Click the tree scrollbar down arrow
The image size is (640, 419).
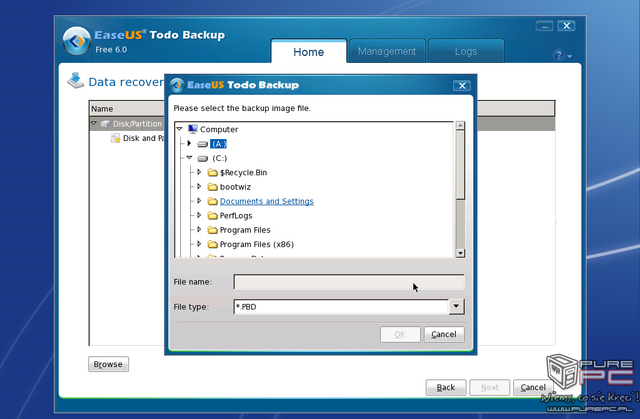(x=460, y=253)
